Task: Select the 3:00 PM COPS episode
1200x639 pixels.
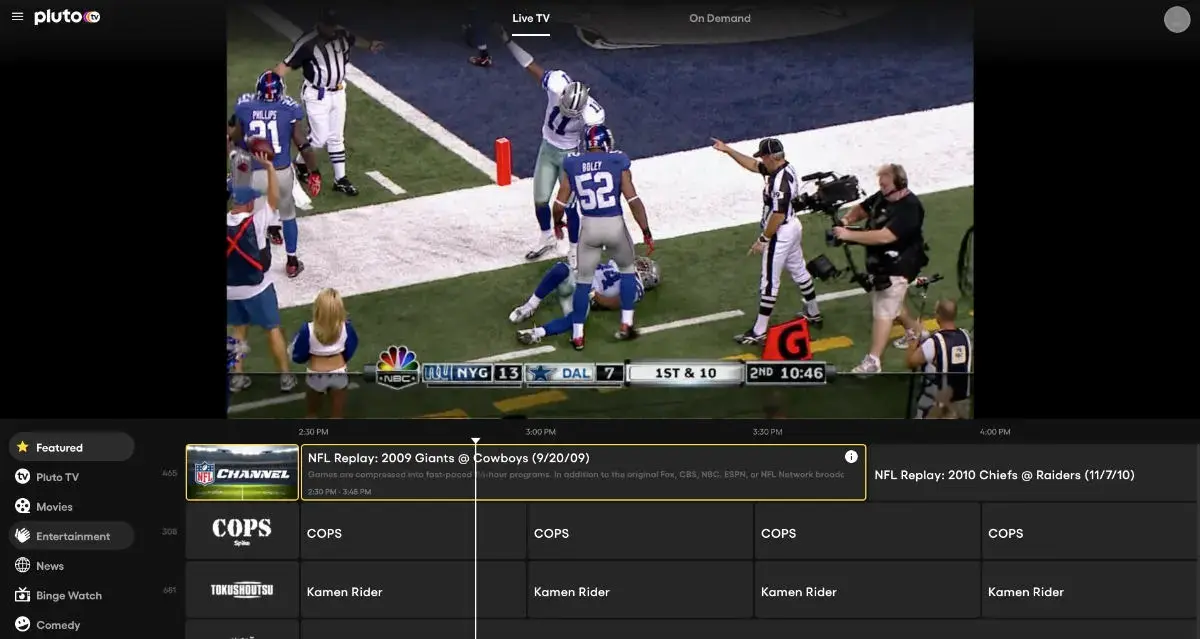Action: click(x=639, y=533)
